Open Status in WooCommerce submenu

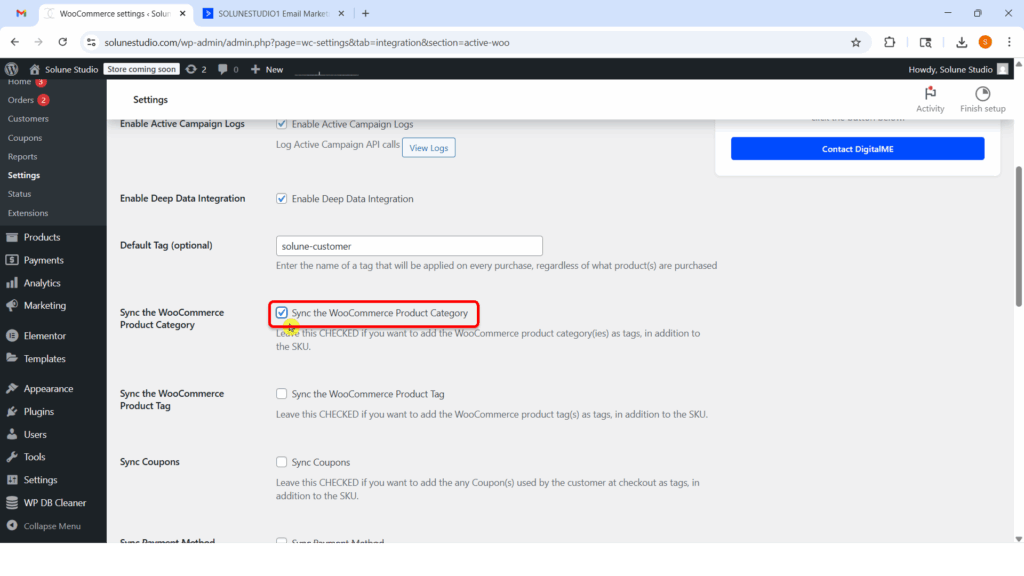point(20,194)
